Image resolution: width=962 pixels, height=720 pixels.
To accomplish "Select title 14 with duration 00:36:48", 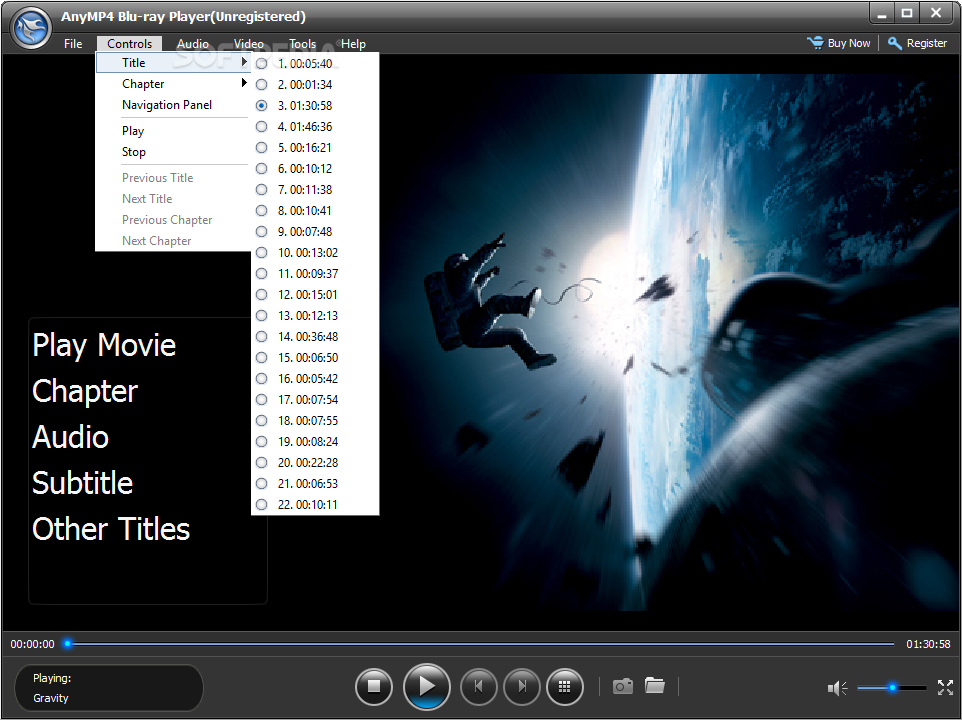I will [x=315, y=337].
